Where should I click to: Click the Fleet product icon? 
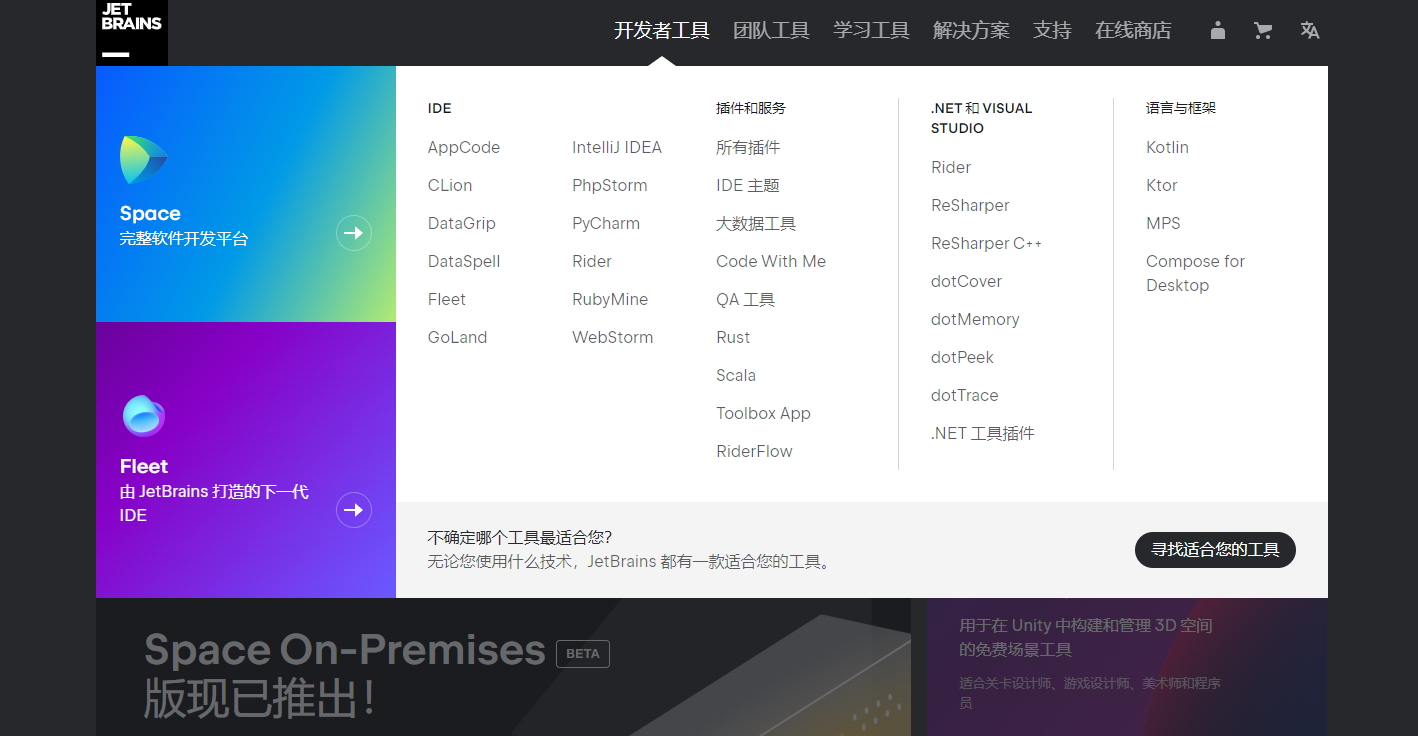click(x=144, y=416)
